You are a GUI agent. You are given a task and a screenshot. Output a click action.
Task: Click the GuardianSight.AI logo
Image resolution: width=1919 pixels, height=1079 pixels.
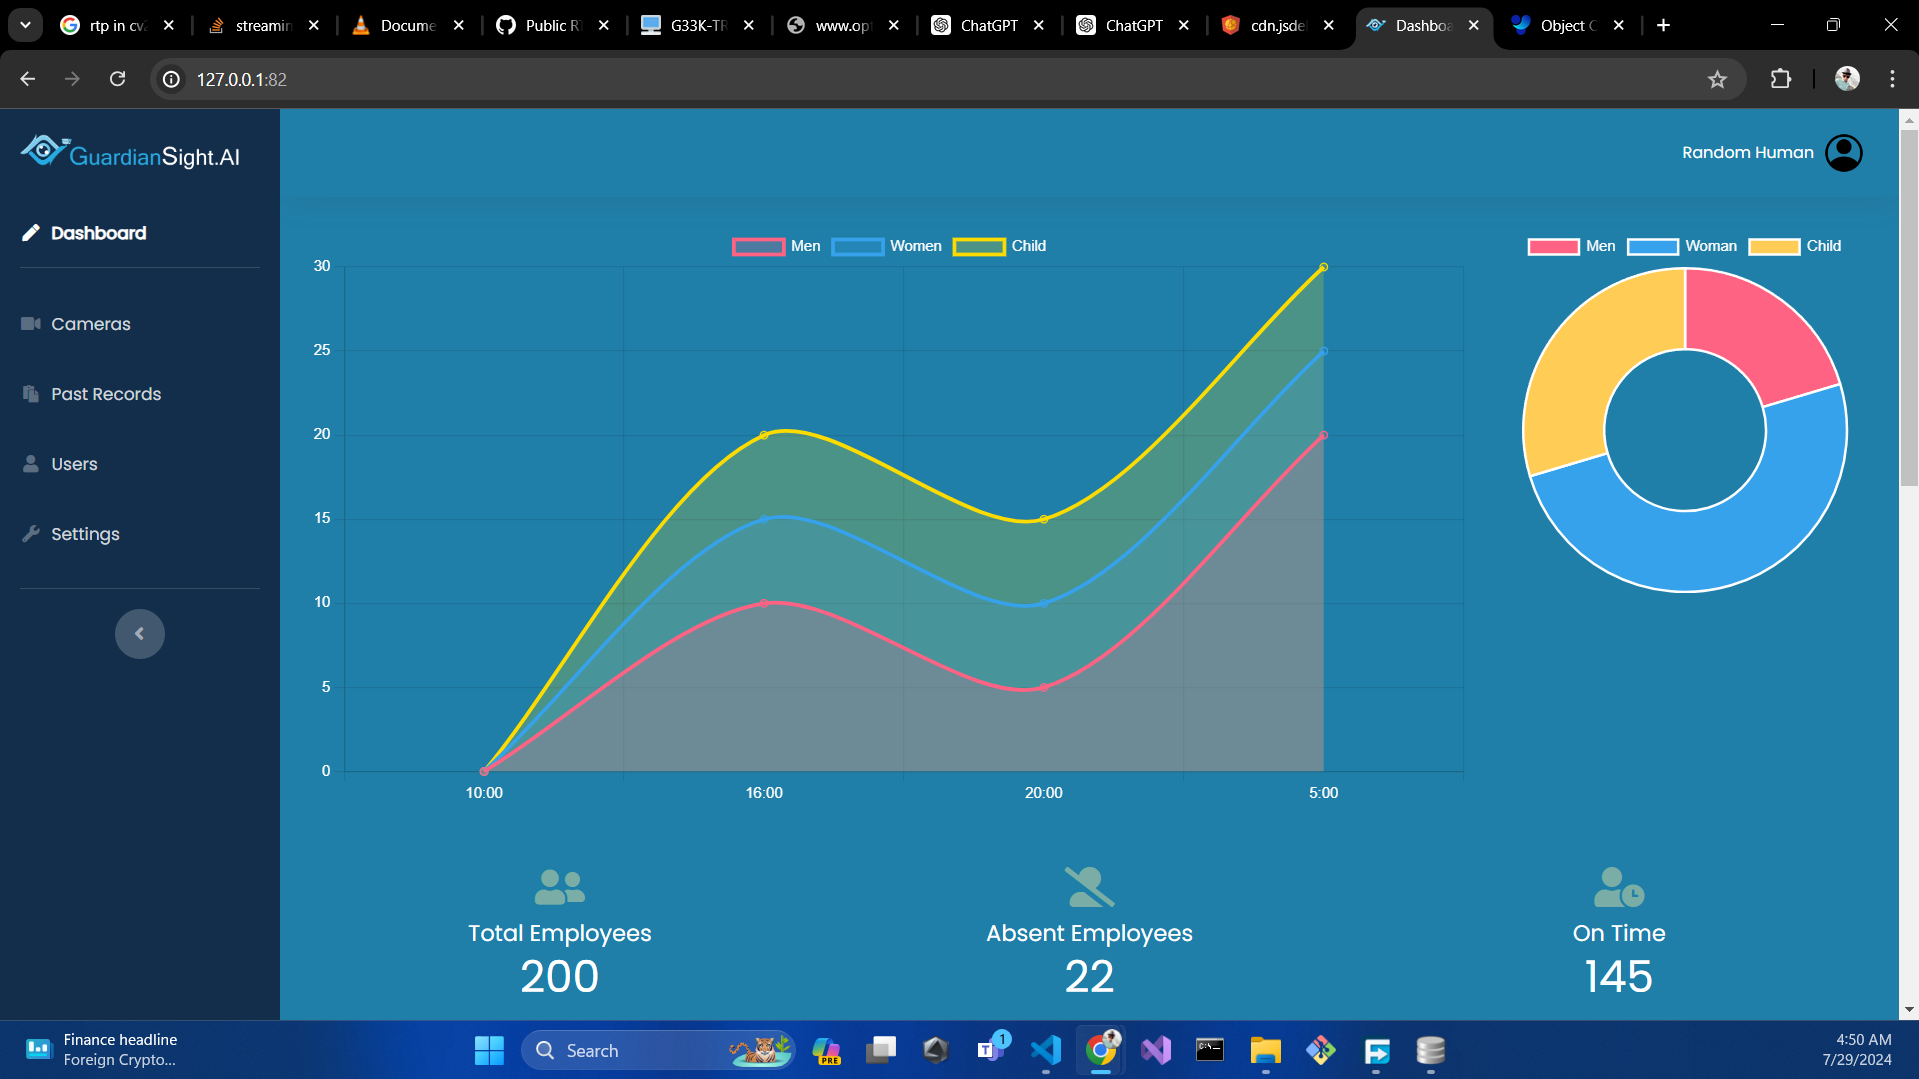point(129,152)
